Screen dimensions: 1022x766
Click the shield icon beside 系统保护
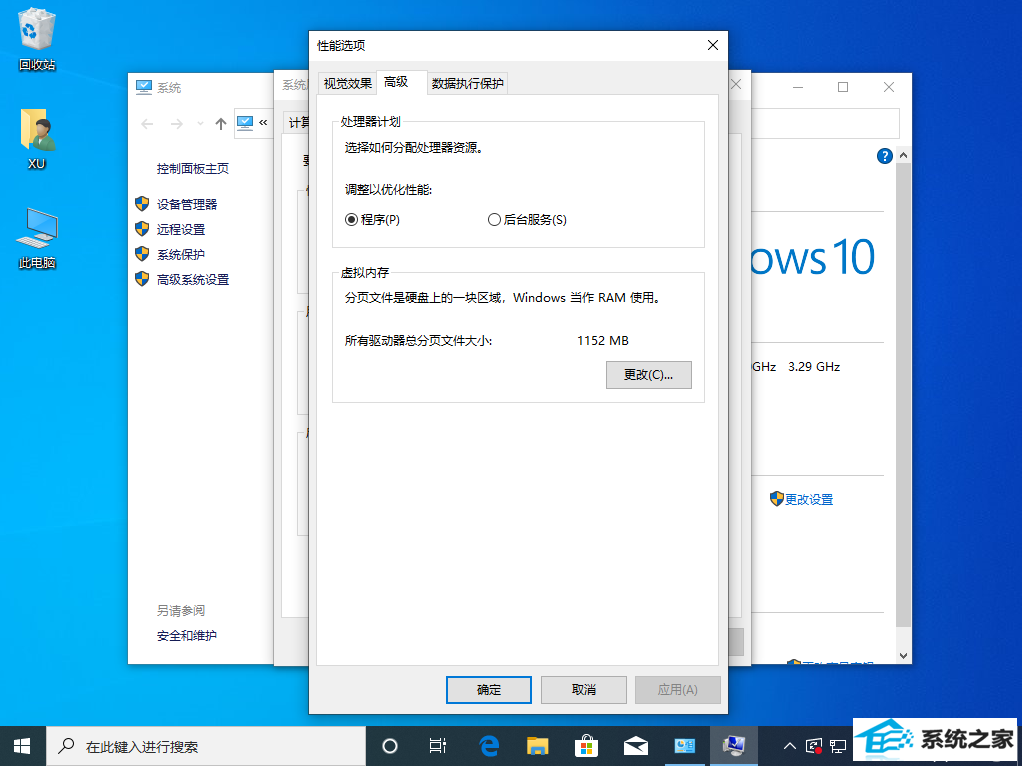(142, 254)
